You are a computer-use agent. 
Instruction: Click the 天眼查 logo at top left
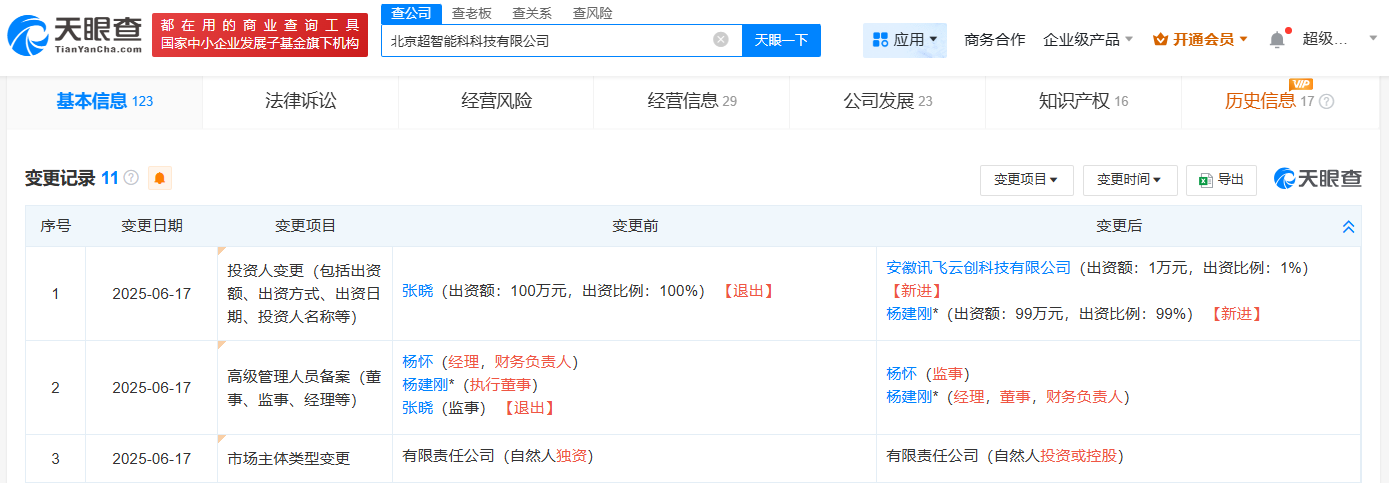(75, 35)
